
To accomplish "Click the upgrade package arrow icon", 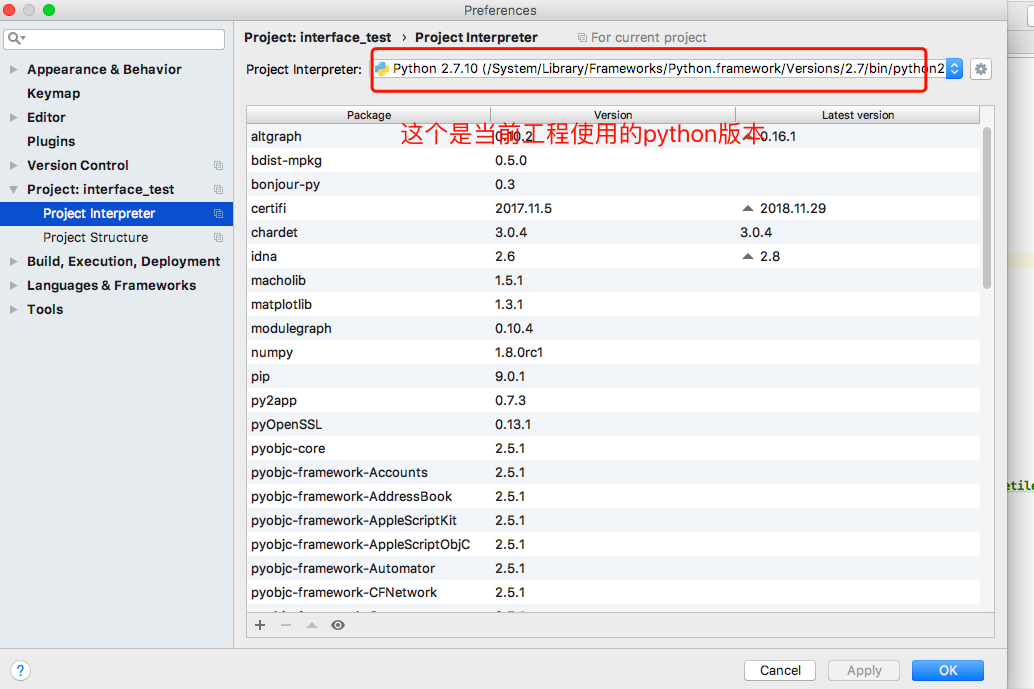I will point(312,625).
